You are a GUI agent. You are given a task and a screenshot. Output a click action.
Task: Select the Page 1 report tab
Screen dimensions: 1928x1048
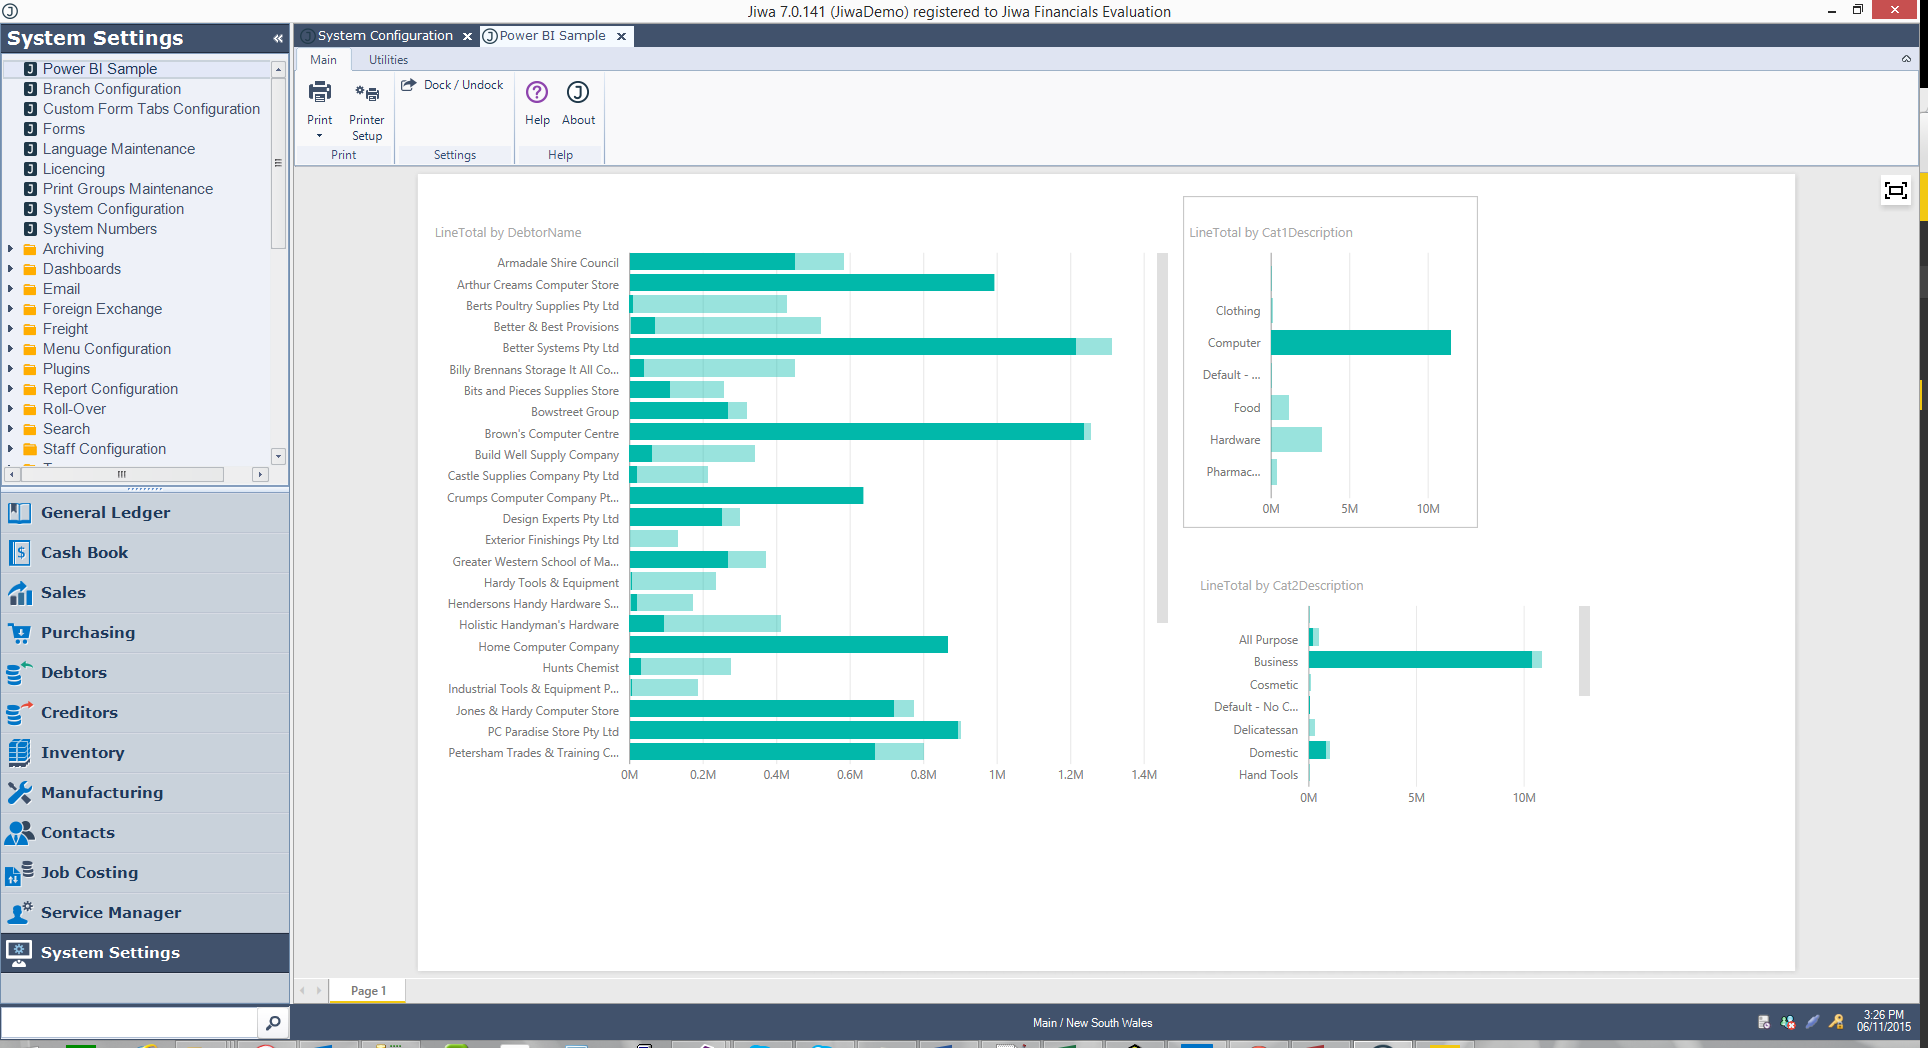368,990
